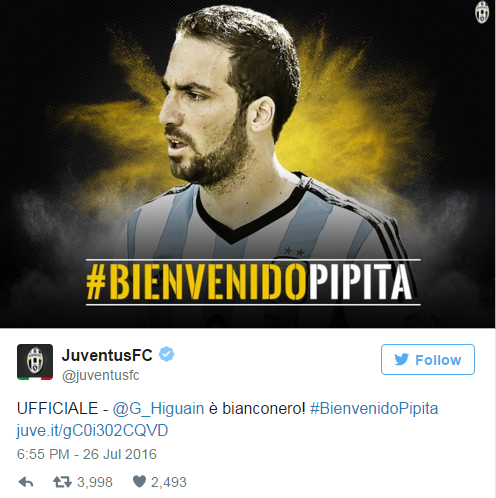
Task: Click the heart like icon
Action: point(139,482)
